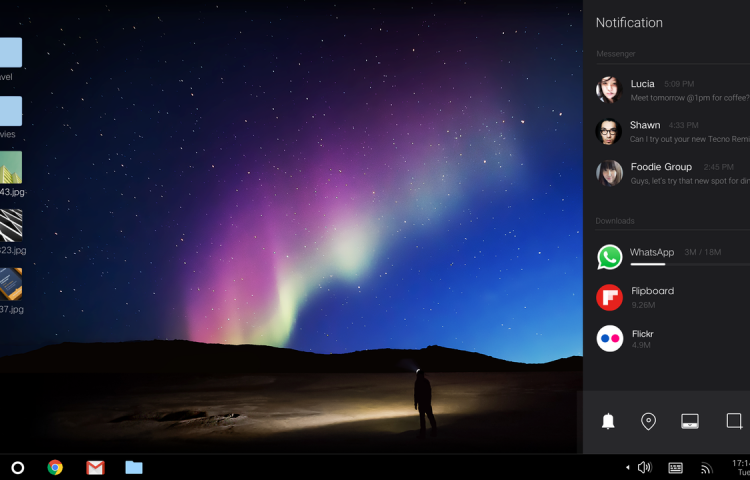Expand hidden system tray icons arrow

pos(628,467)
